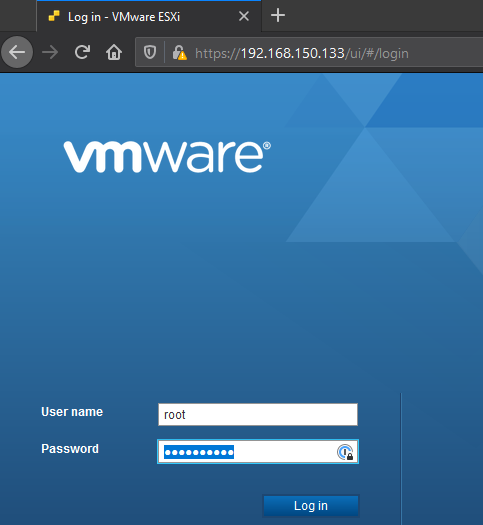The image size is (483, 525).
Task: Click the User name label
Action: 72,412
